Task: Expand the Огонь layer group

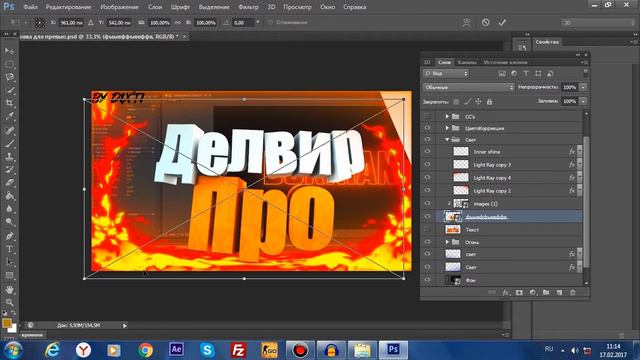Action: pos(447,242)
